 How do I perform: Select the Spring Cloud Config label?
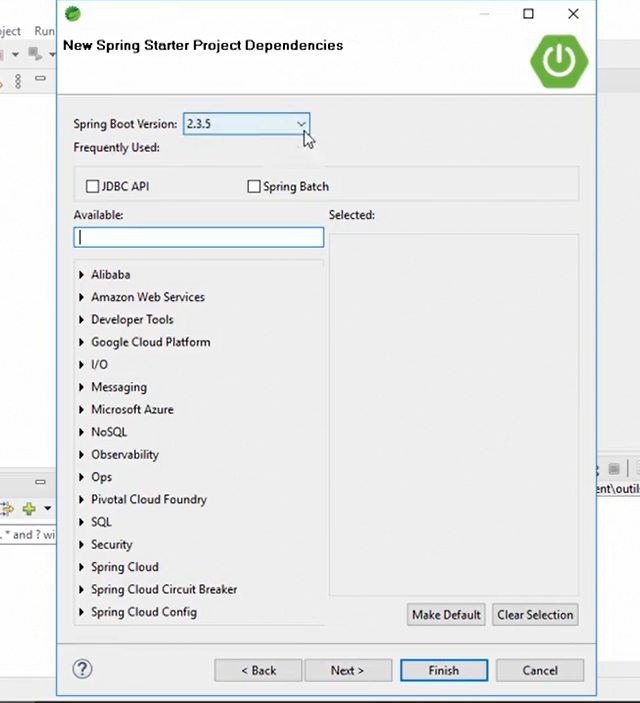coord(144,612)
